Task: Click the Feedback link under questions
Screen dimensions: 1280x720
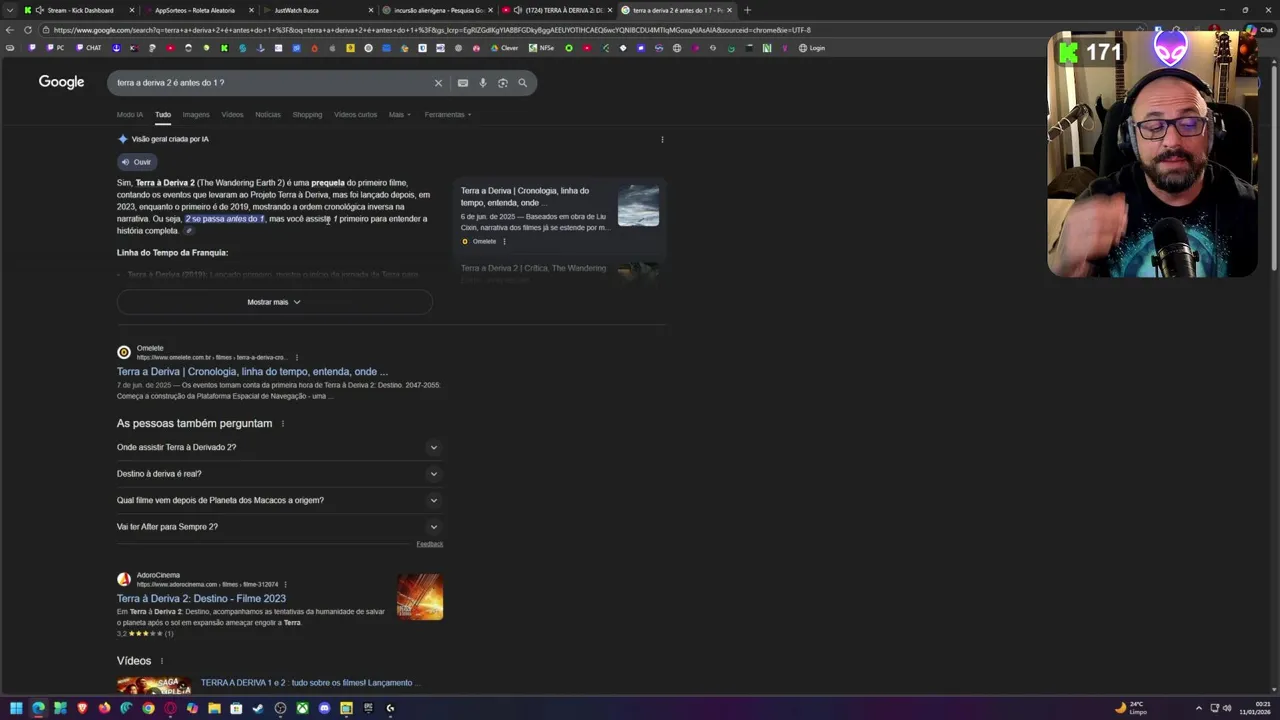Action: point(429,544)
